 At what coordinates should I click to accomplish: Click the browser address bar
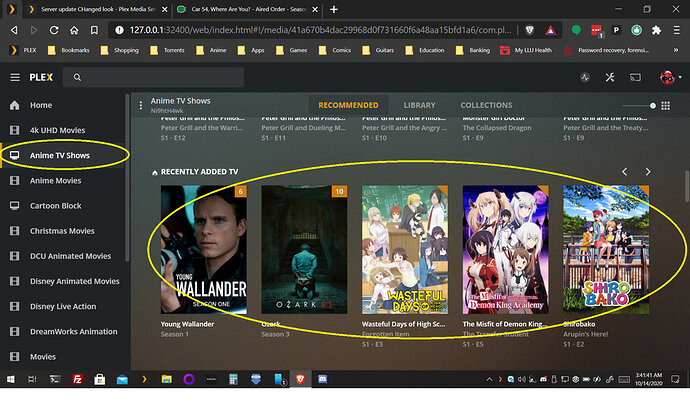[x=320, y=30]
